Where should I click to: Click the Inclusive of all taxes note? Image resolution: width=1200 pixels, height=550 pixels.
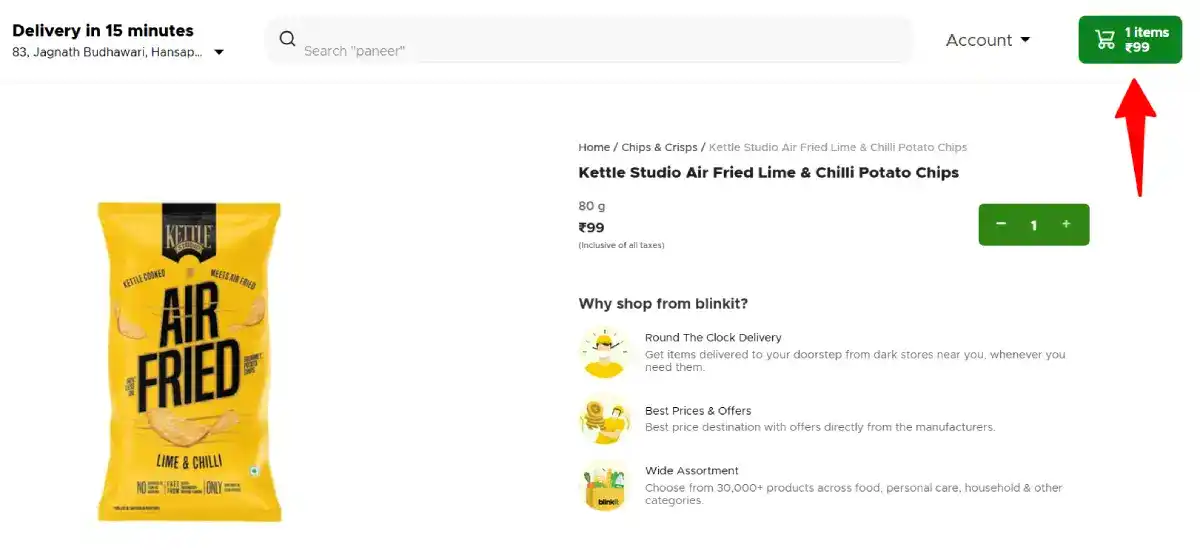click(621, 245)
